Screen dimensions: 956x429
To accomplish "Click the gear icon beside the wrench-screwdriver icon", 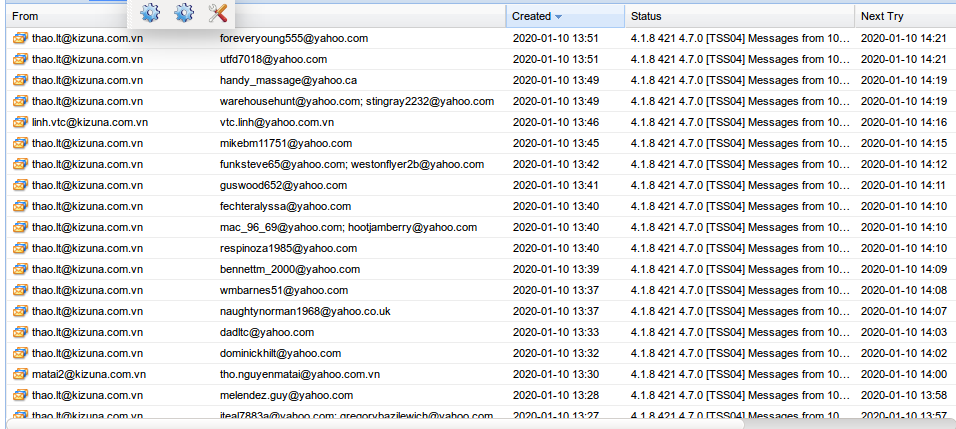I will 184,13.
